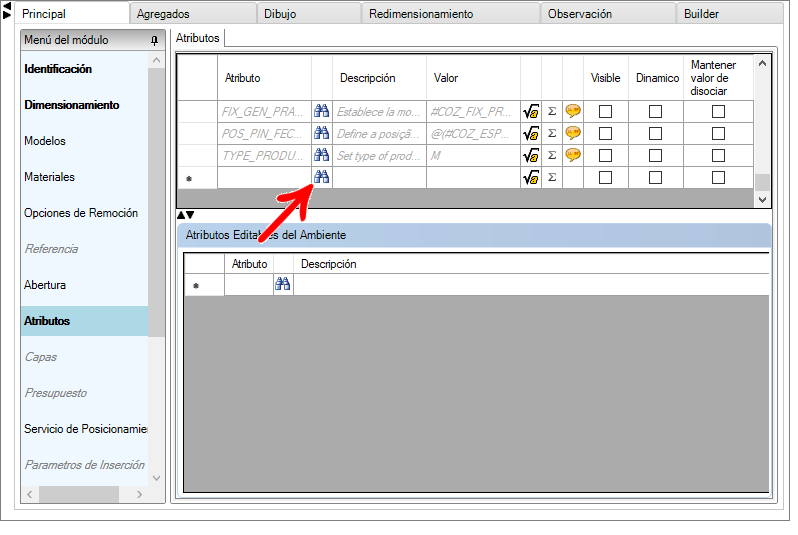Click sigma icon in the new empty row

[x=552, y=177]
